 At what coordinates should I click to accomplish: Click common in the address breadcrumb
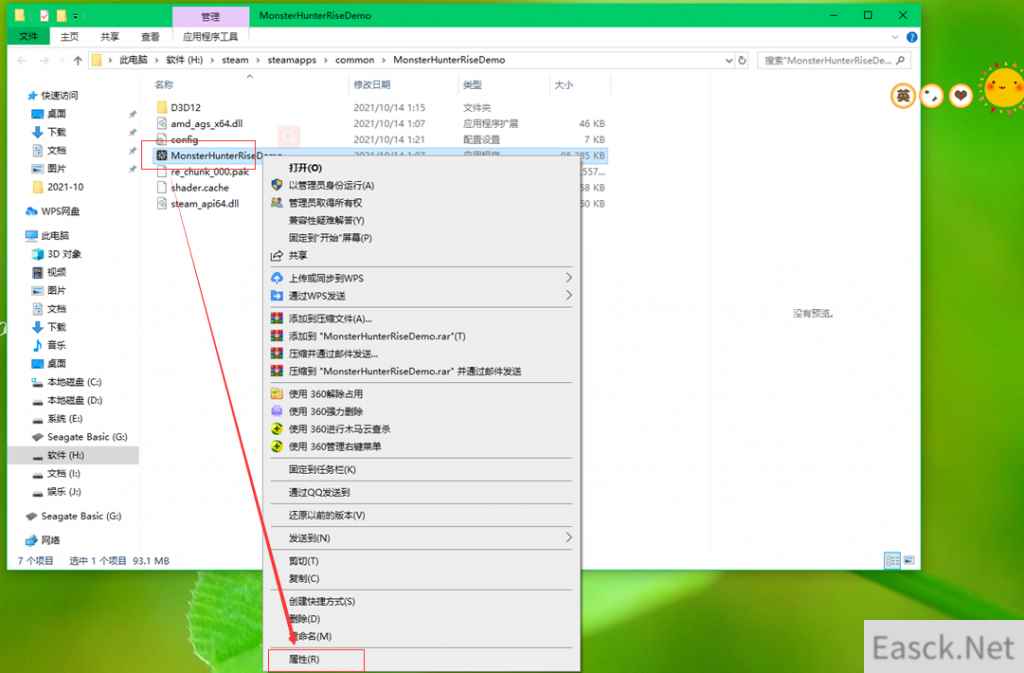point(355,60)
